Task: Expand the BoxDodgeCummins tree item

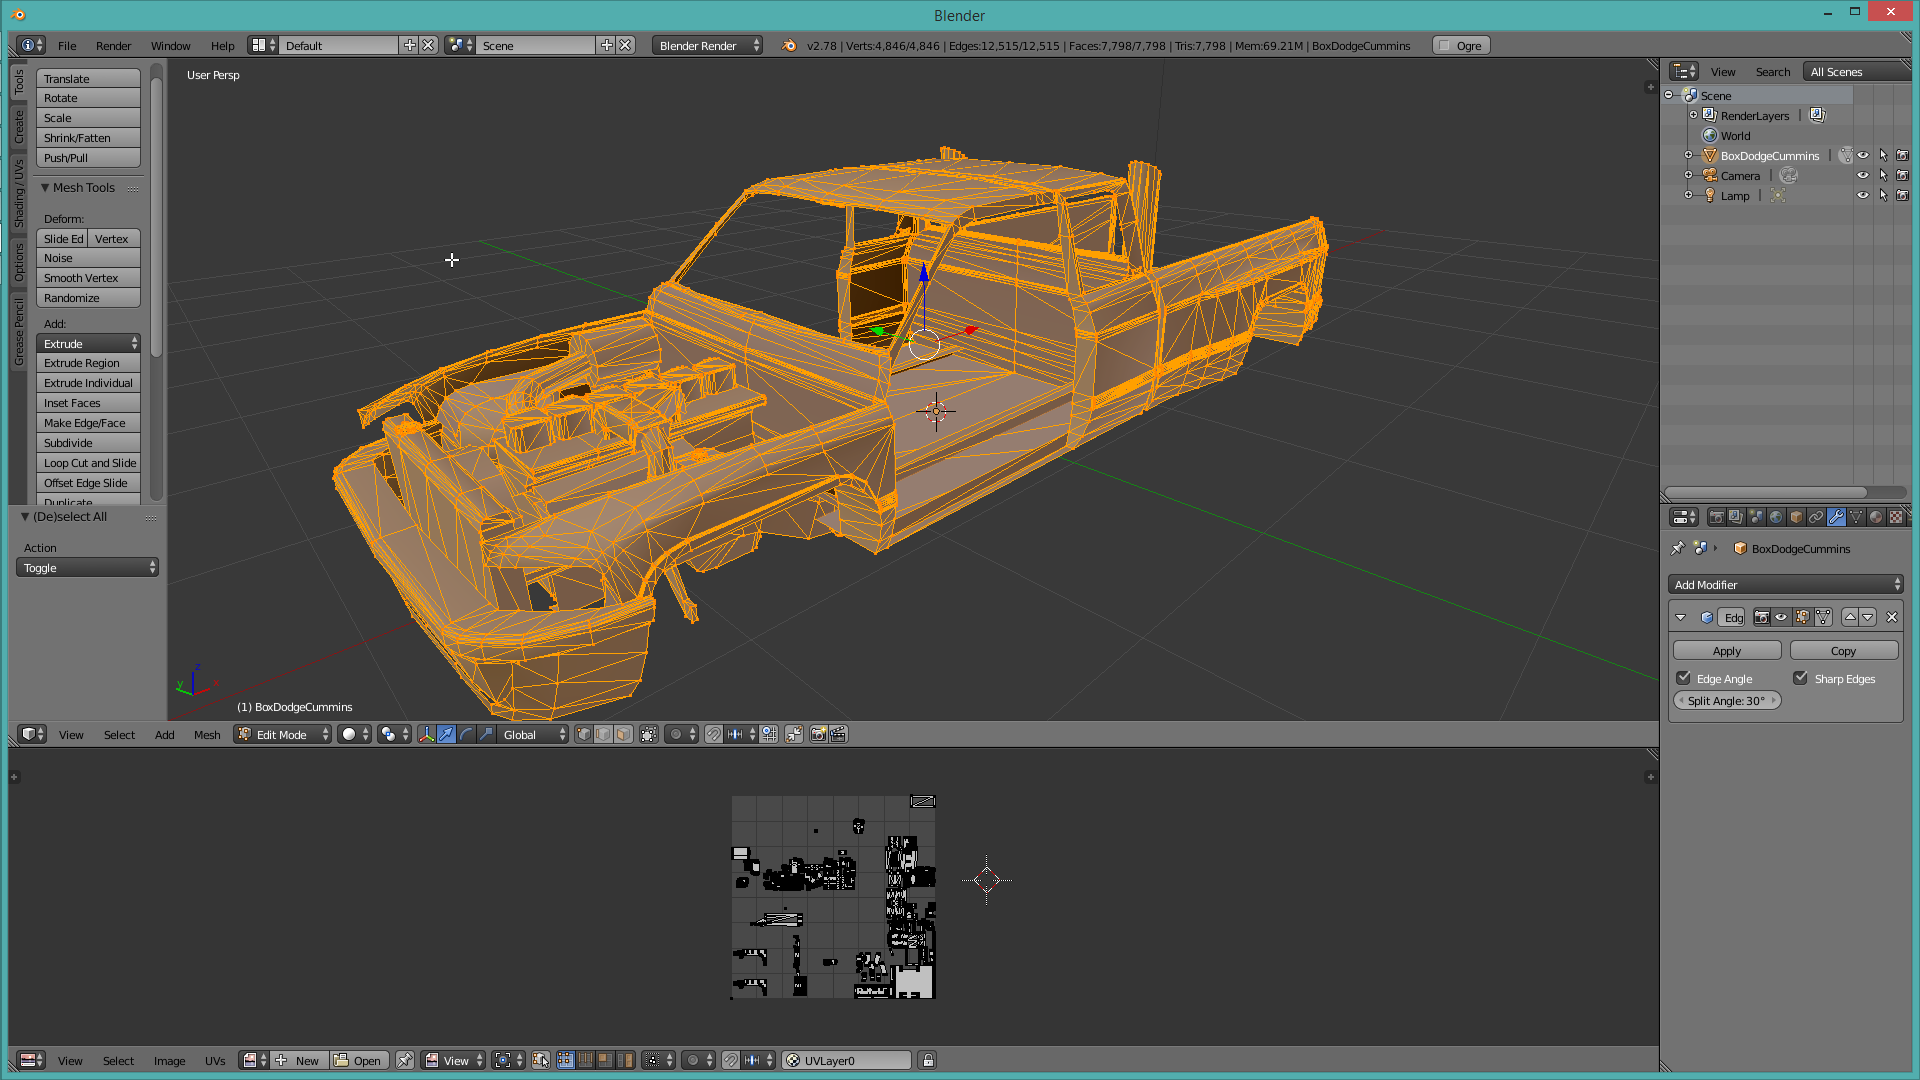Action: point(1689,155)
